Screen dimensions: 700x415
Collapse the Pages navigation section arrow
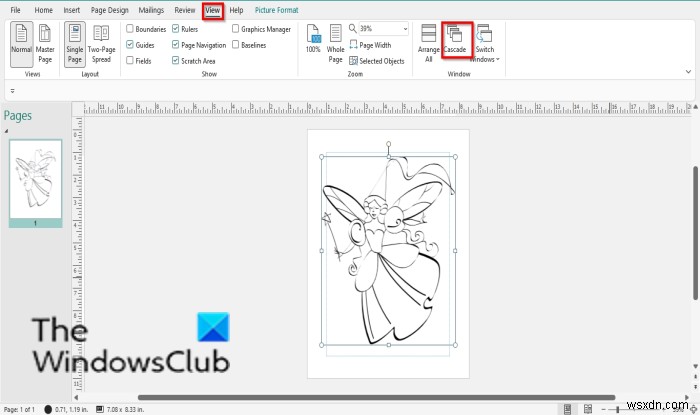[6, 131]
